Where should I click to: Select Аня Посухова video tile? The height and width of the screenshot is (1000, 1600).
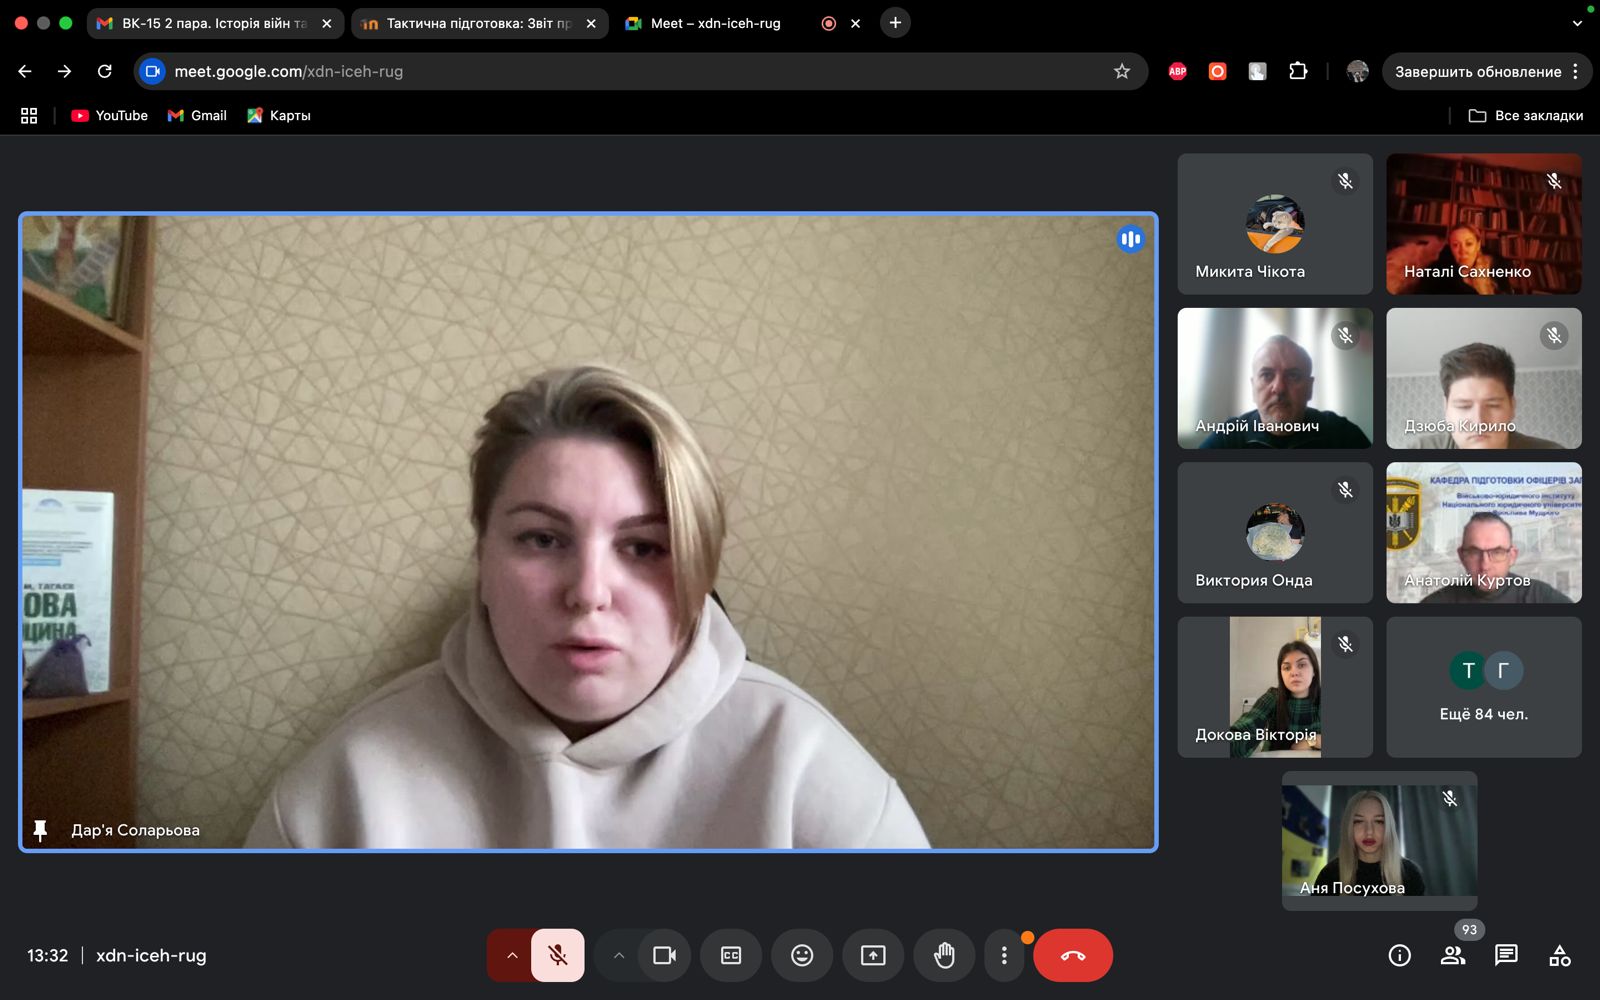tap(1379, 840)
